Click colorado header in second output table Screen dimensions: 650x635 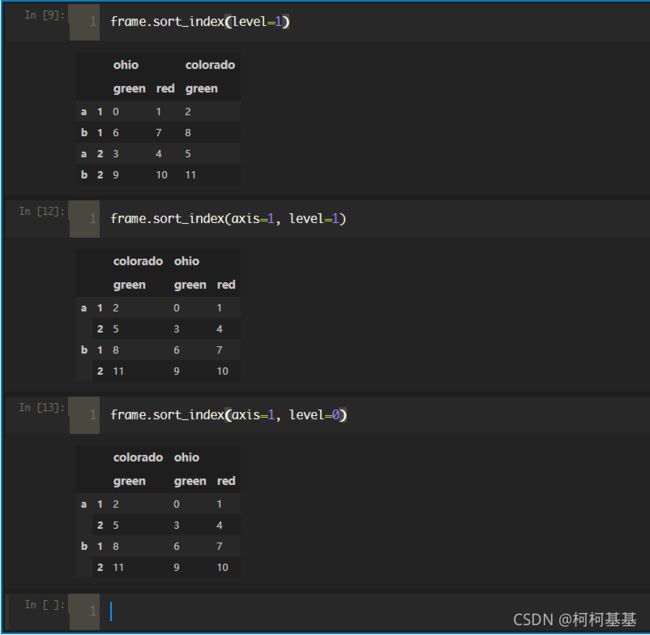pyautogui.click(x=138, y=261)
